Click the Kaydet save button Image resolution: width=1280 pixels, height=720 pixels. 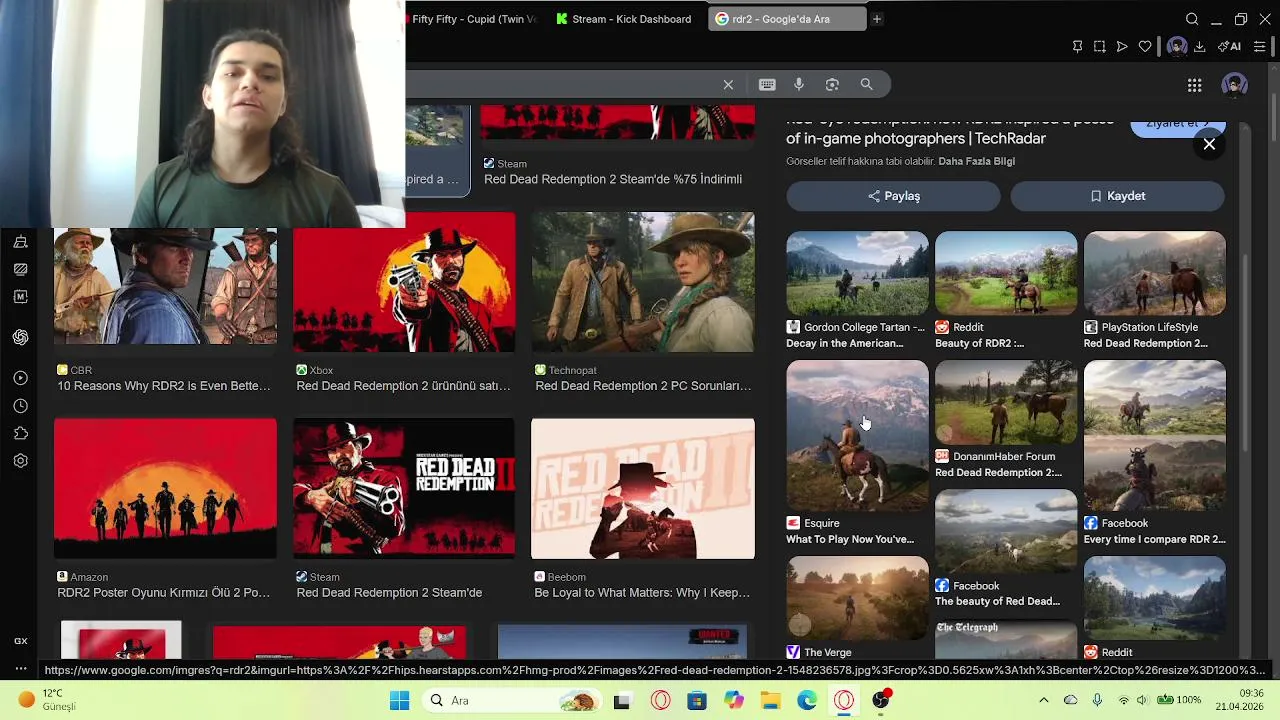[x=1117, y=196]
